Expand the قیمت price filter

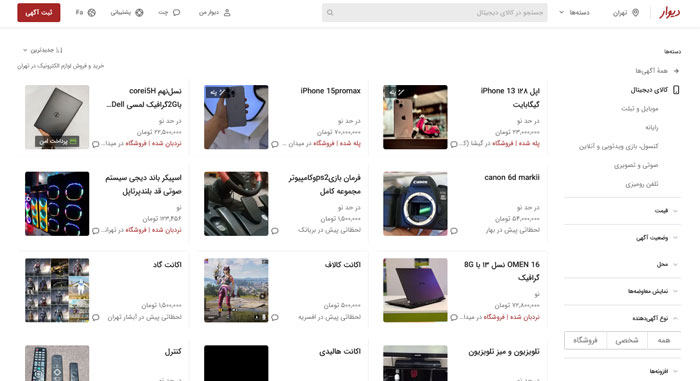click(622, 211)
